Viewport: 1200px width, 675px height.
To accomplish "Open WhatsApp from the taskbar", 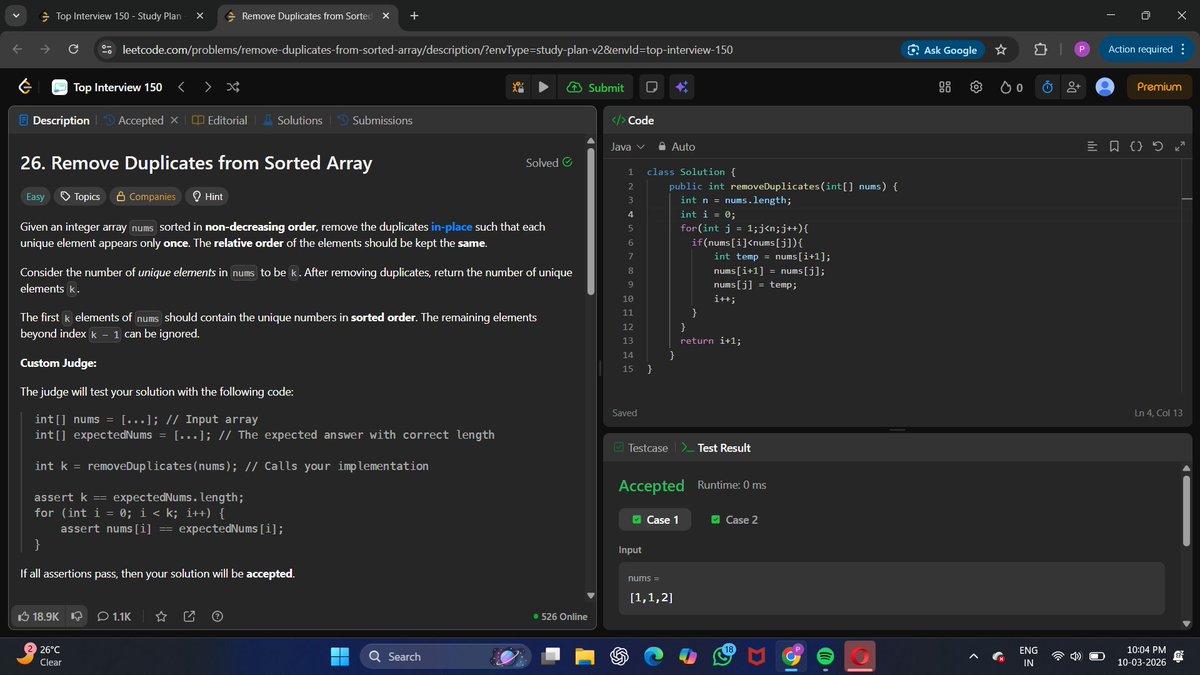I will (722, 656).
